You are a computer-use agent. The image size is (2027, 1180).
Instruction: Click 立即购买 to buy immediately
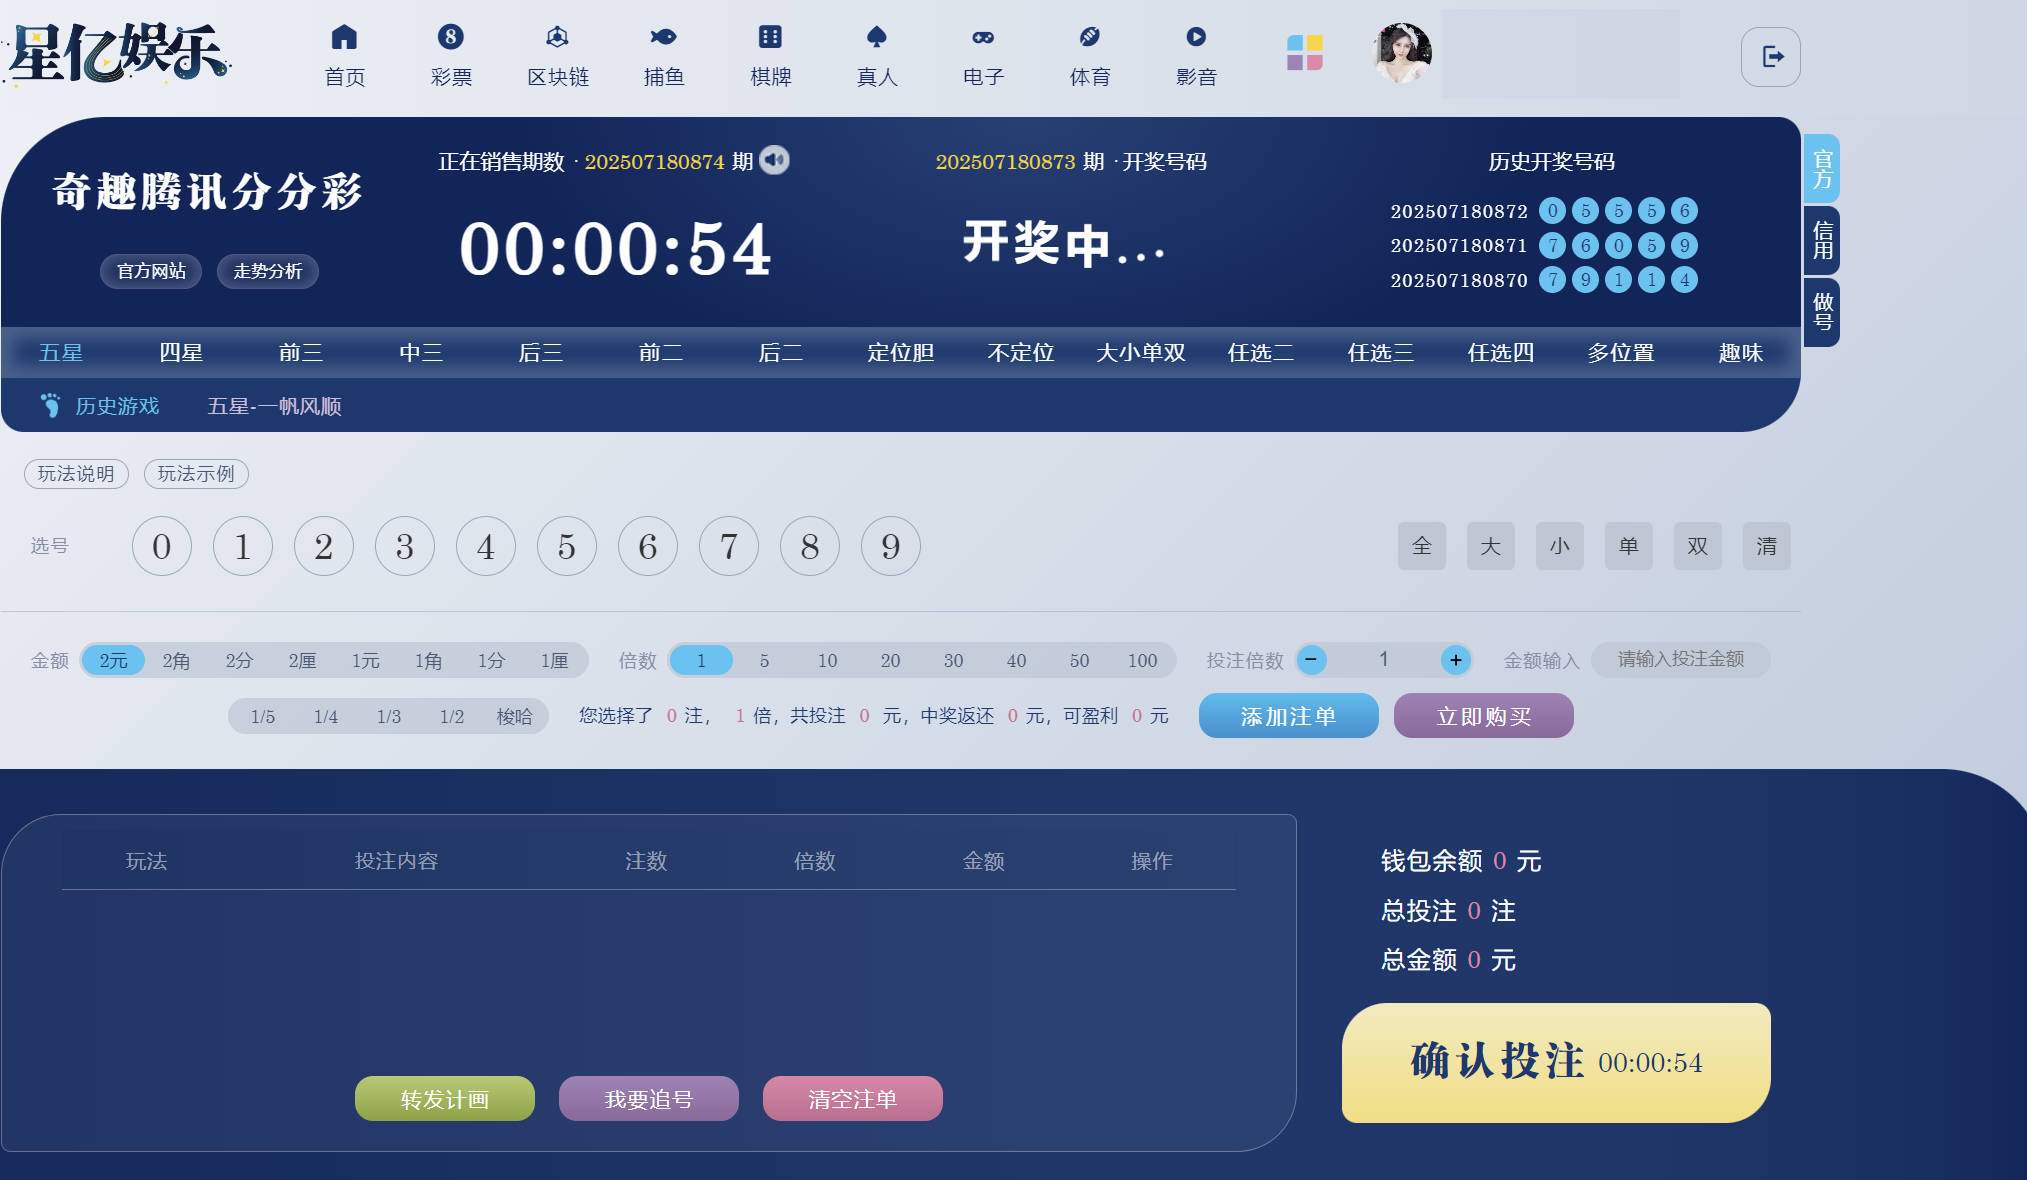(1483, 716)
